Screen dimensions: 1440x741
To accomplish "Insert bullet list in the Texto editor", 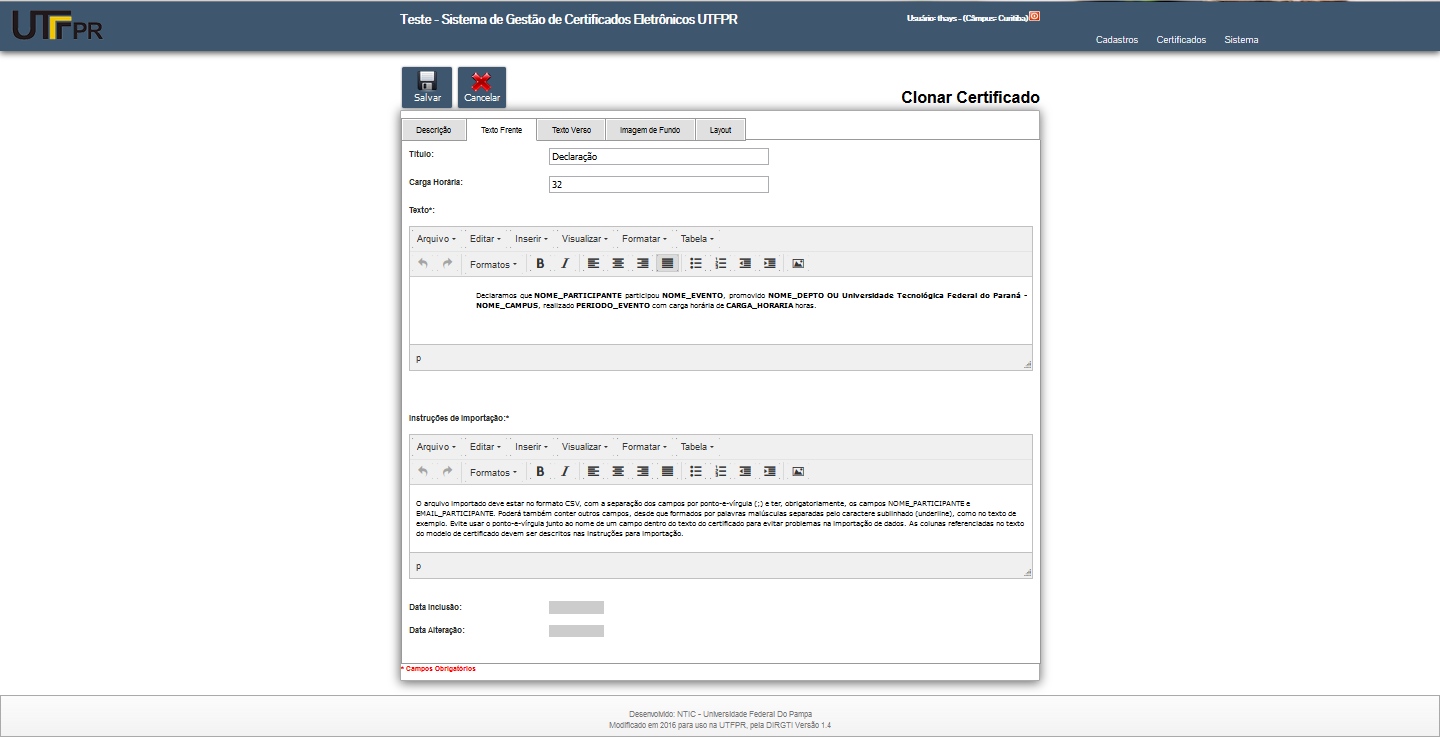I will point(696,263).
